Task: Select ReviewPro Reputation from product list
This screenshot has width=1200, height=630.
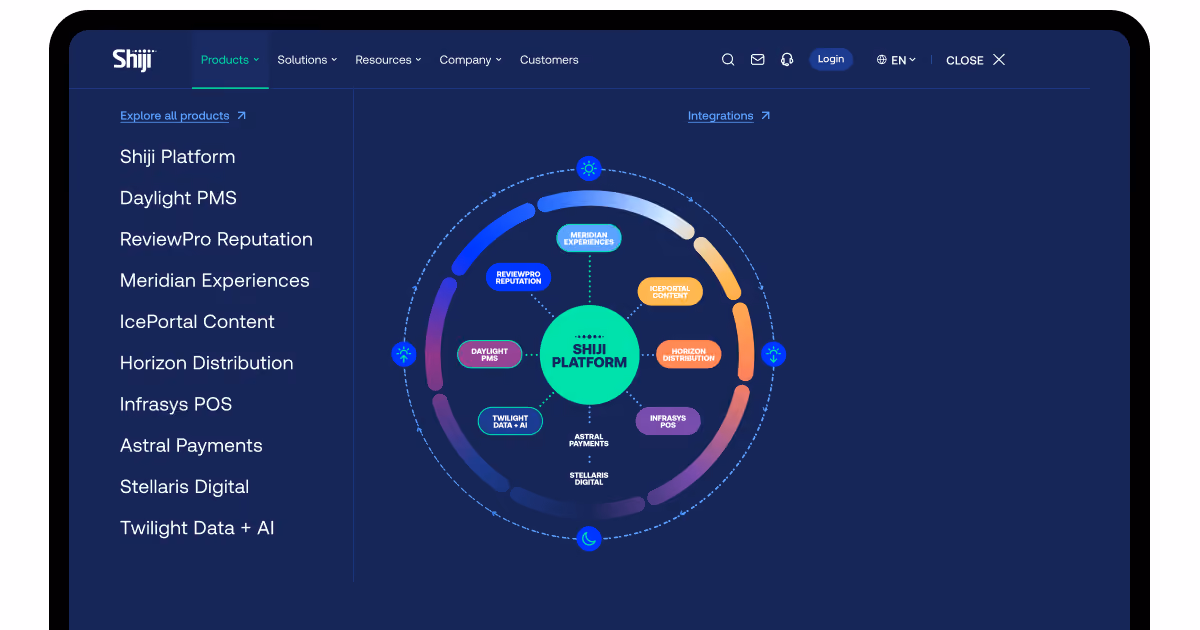Action: pos(216,239)
